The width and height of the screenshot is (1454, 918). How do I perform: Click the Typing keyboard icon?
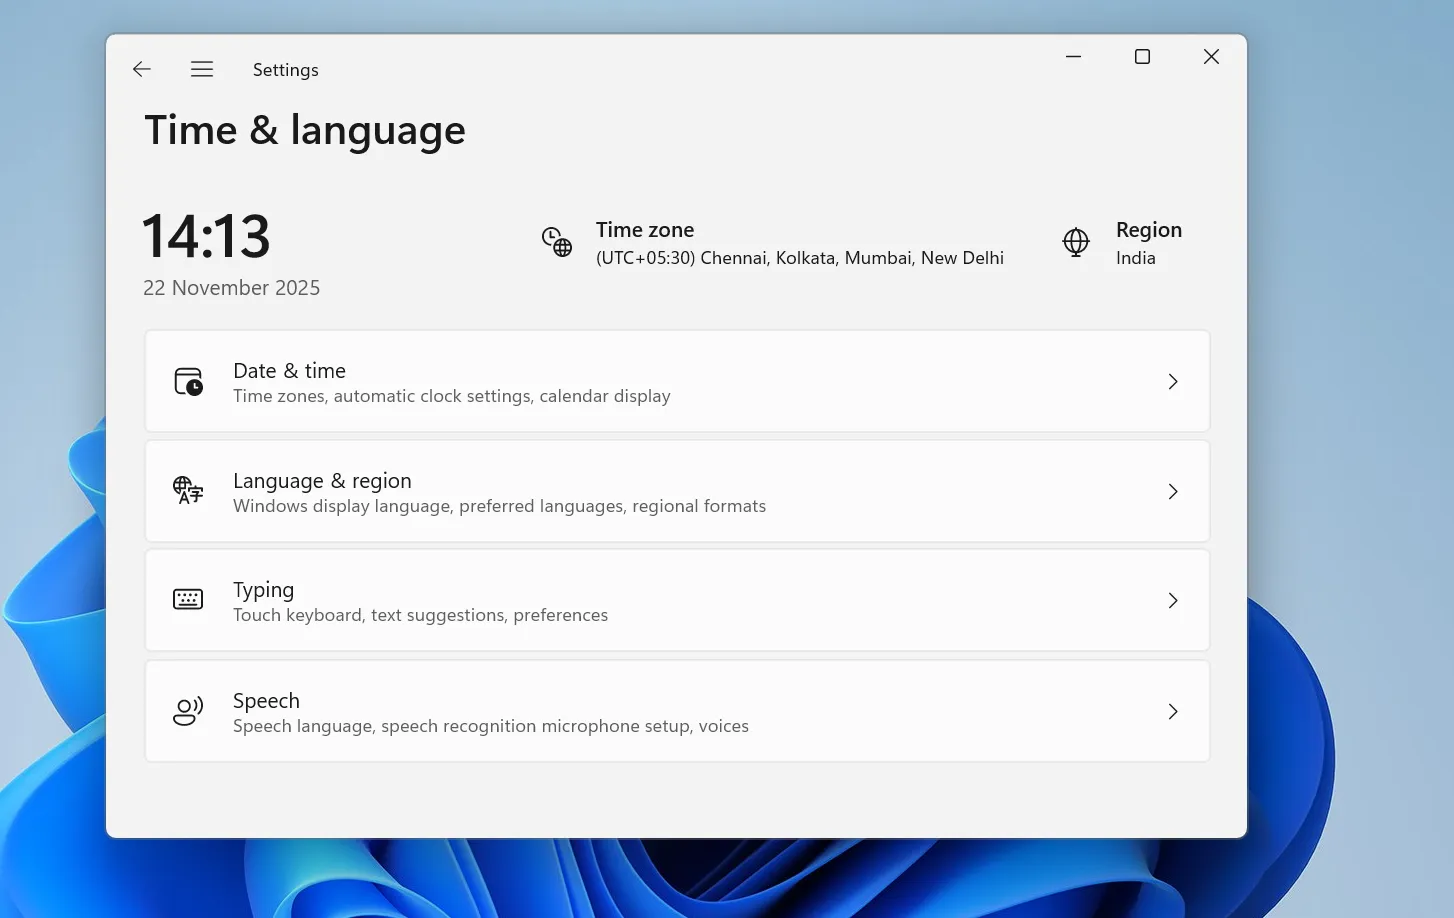(188, 600)
